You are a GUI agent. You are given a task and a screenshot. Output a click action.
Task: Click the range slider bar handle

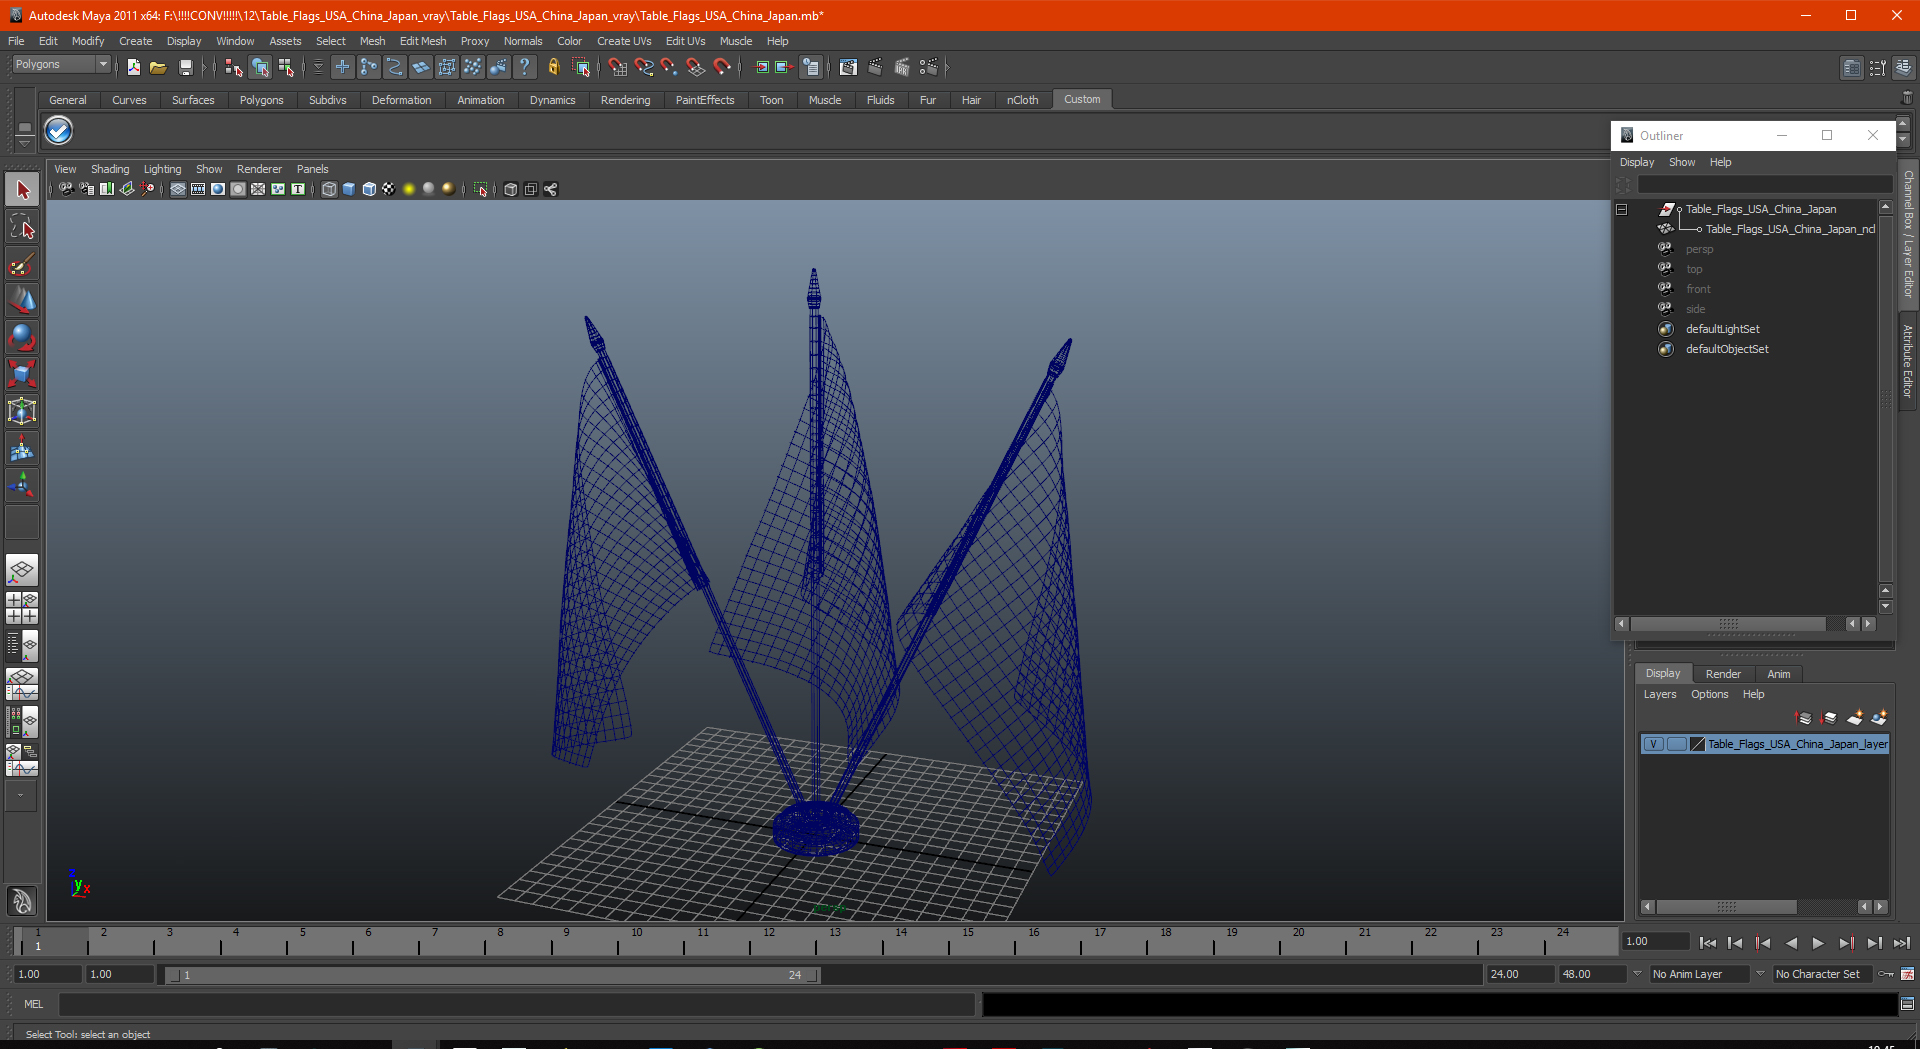(495, 975)
